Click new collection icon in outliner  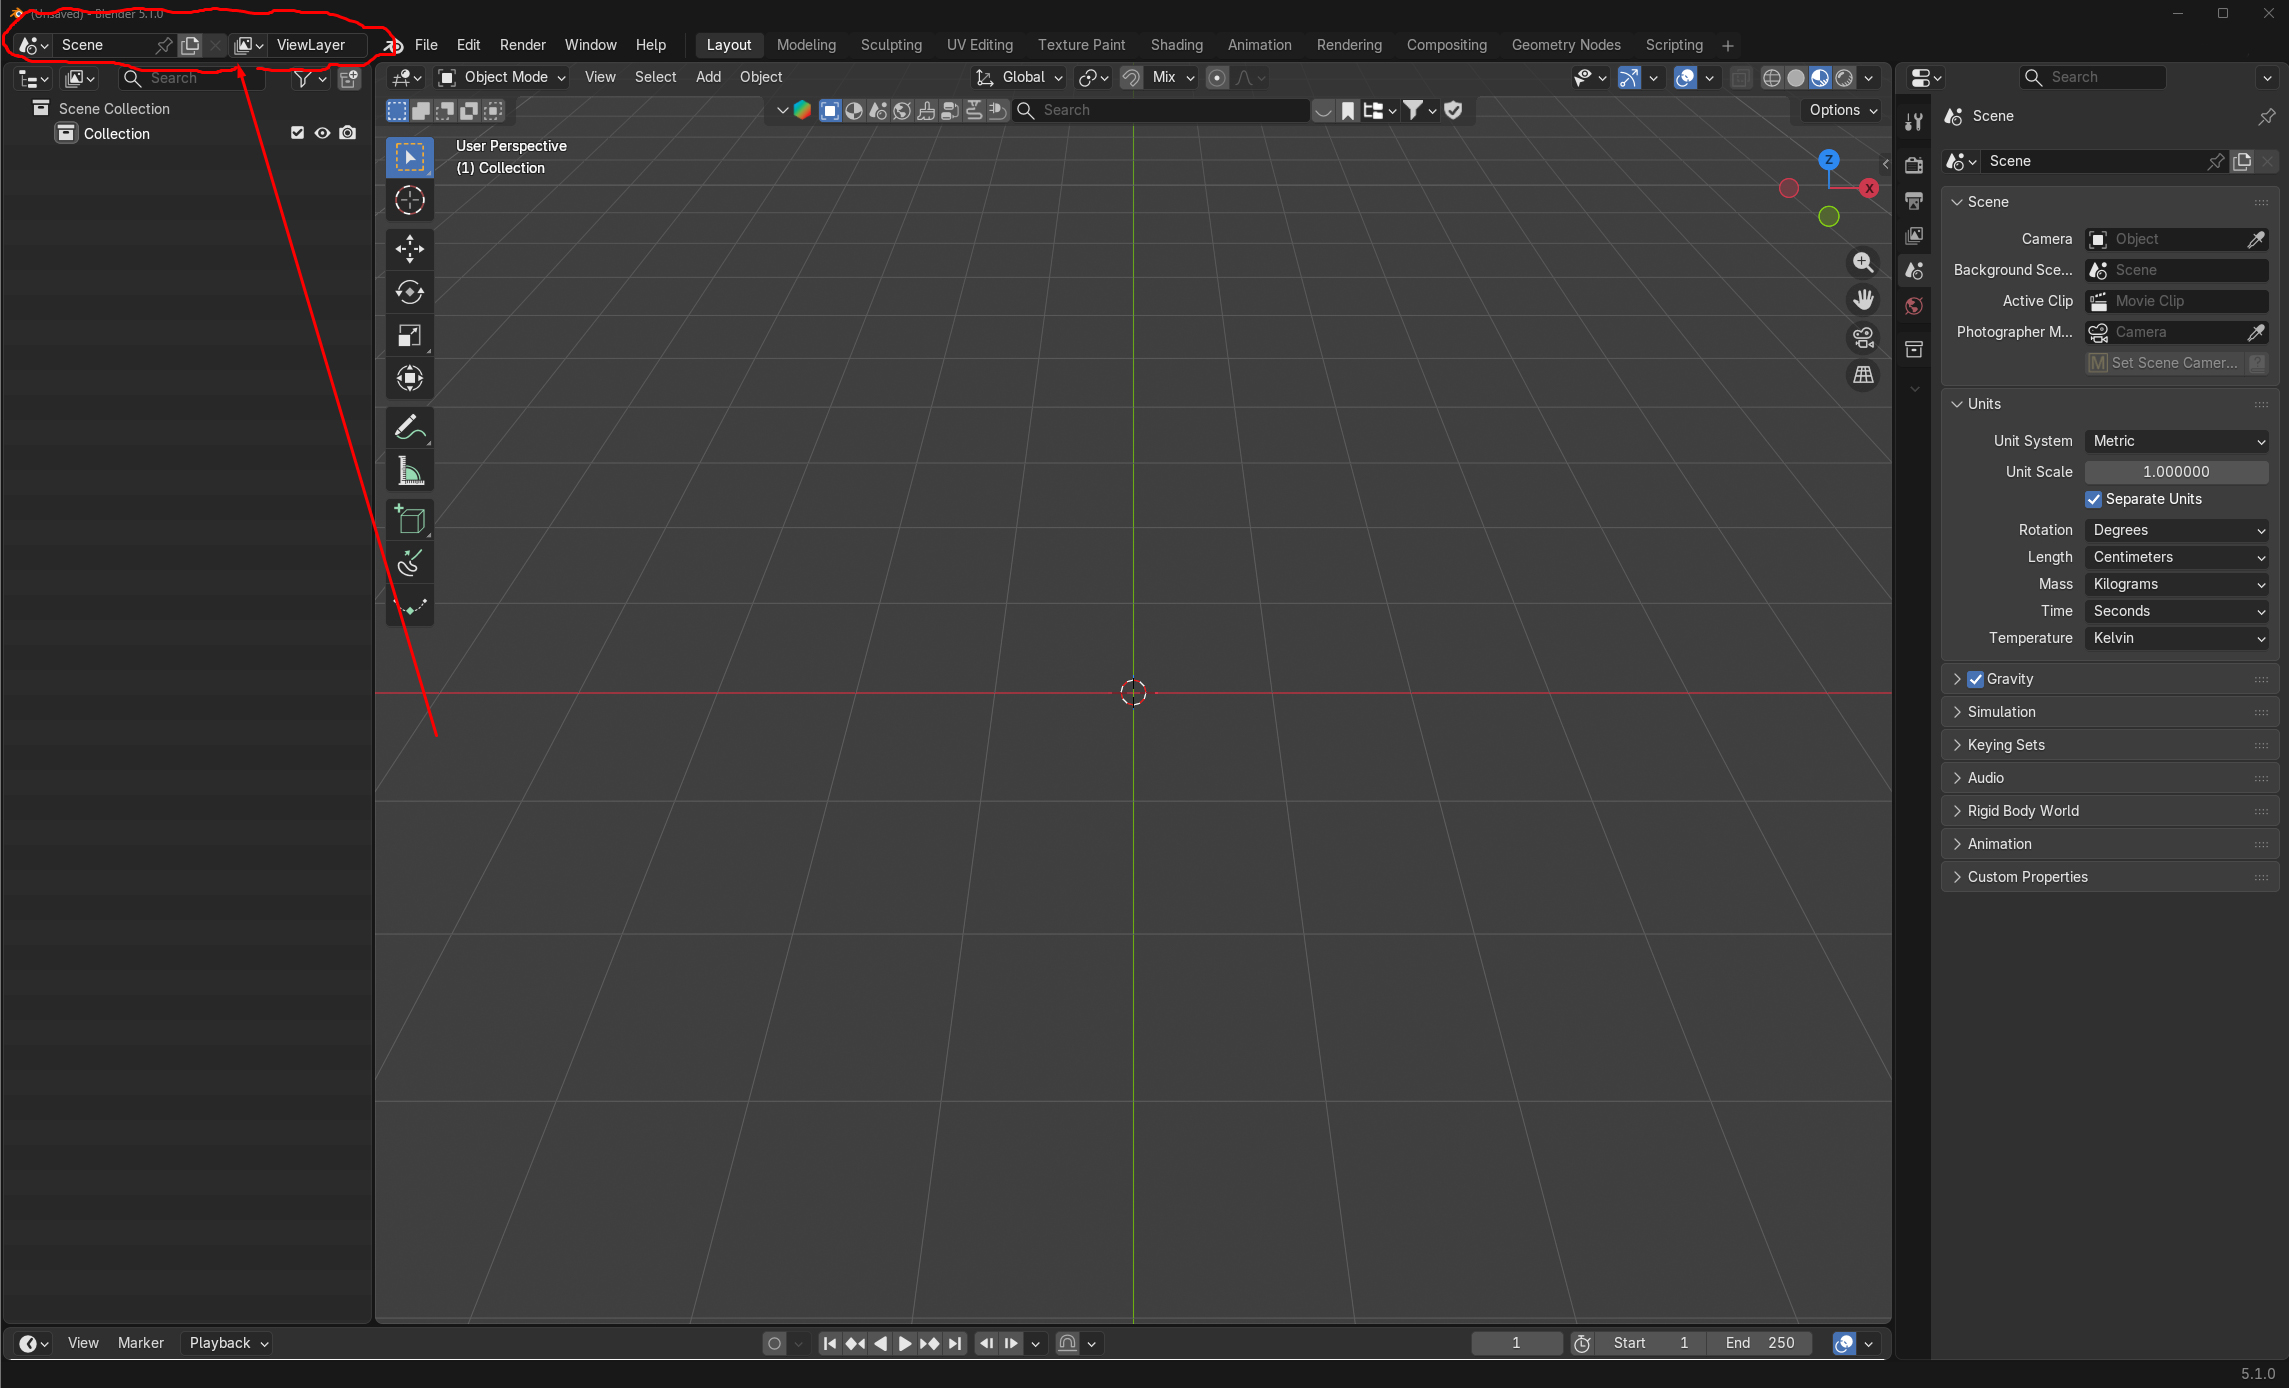[x=349, y=78]
